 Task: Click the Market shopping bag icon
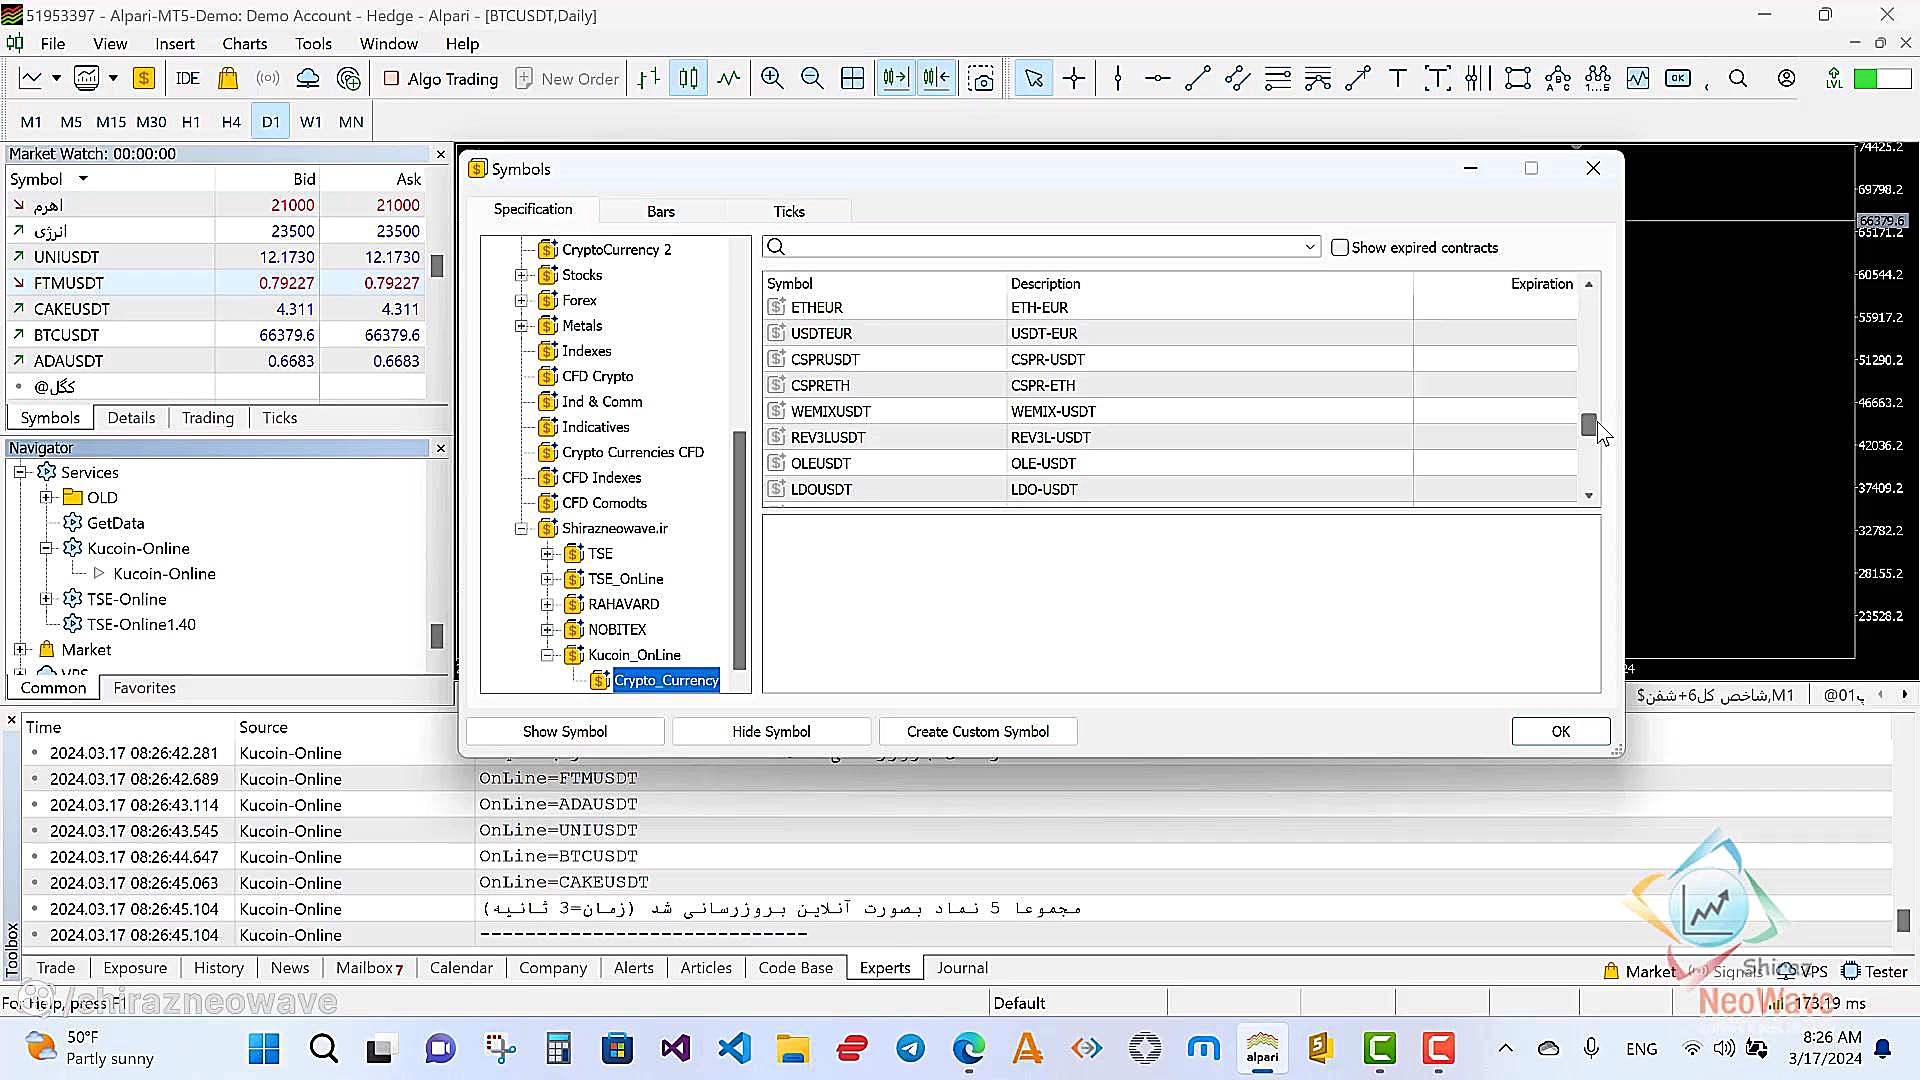click(228, 78)
